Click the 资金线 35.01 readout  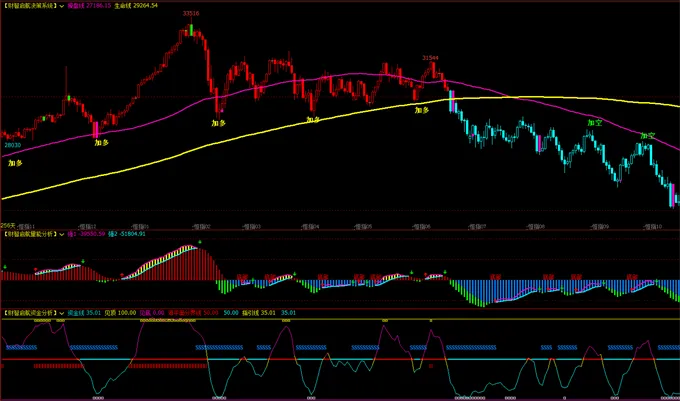[84, 313]
